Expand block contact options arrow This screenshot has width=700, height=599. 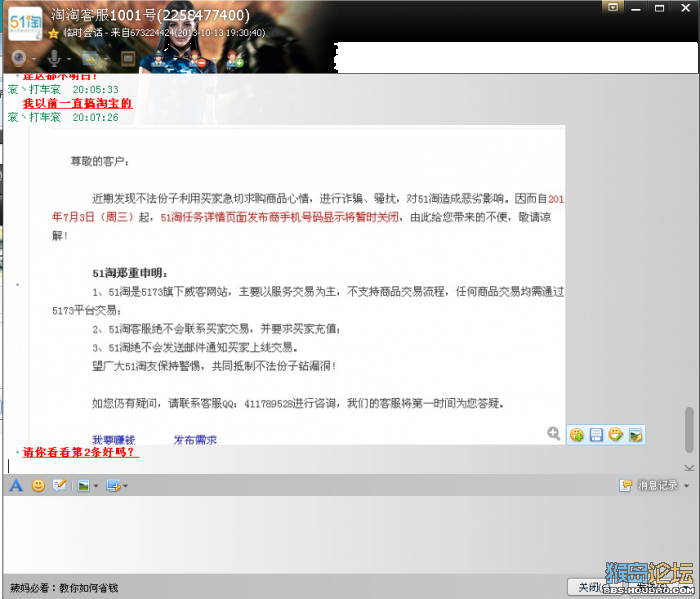click(214, 59)
